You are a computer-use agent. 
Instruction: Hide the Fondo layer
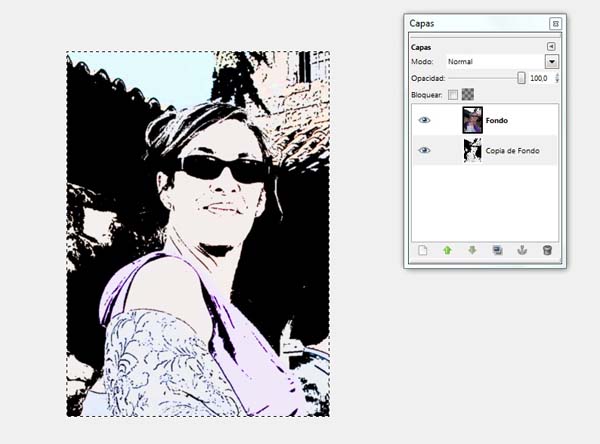coord(424,120)
